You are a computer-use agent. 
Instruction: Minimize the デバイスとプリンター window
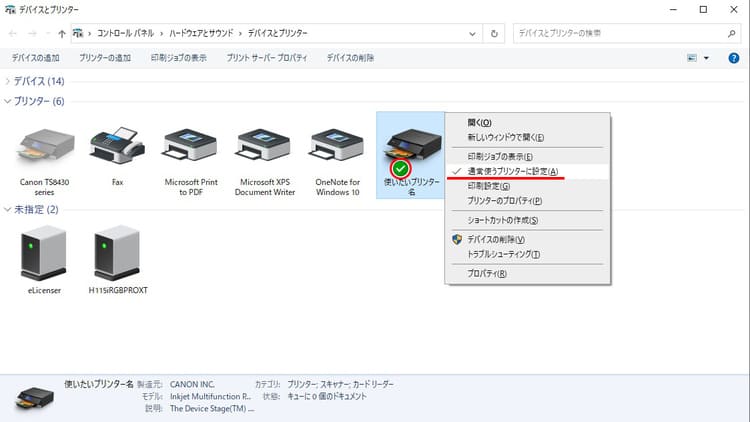click(673, 10)
